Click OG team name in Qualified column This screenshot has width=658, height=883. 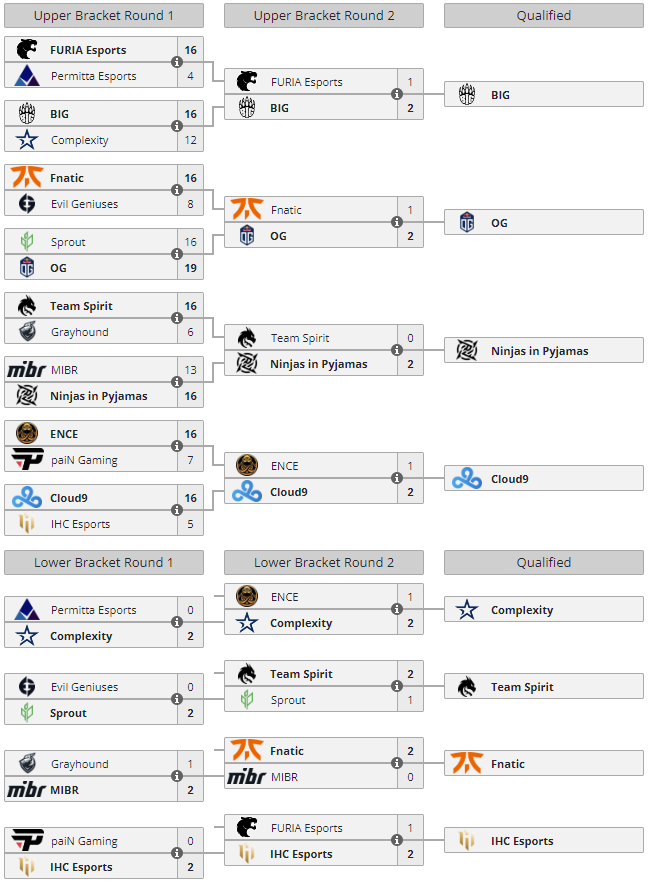click(499, 223)
